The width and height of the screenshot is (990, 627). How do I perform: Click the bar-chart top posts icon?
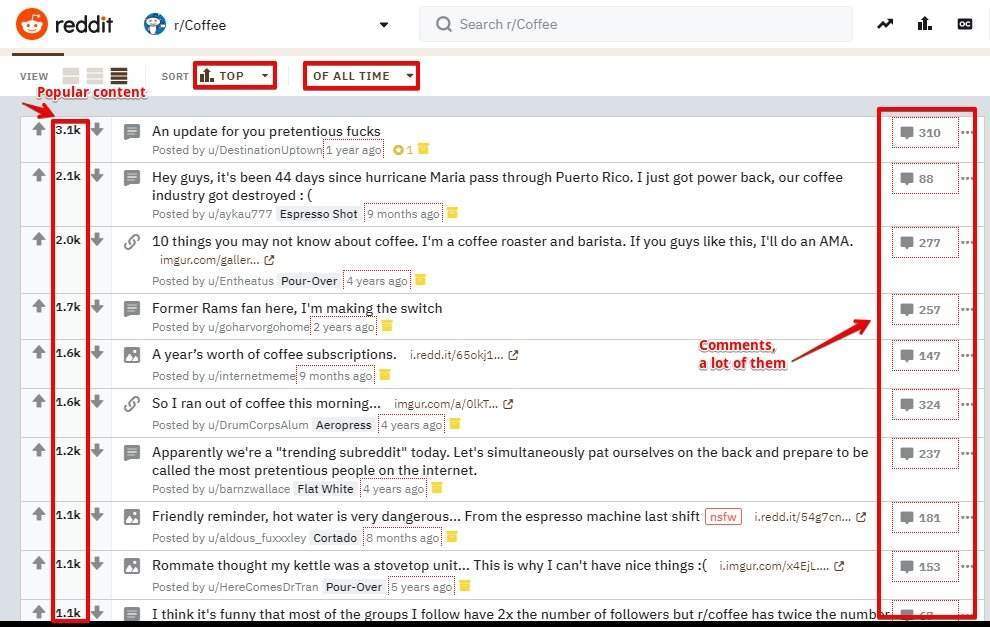pyautogui.click(x=924, y=24)
